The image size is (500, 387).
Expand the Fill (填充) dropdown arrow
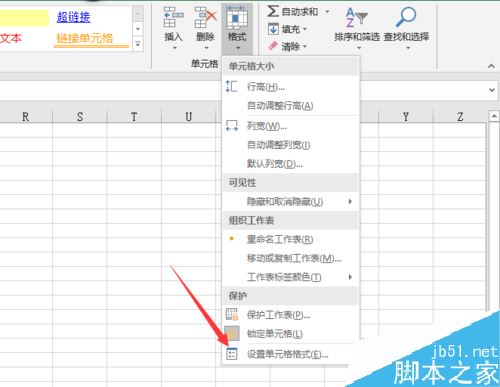click(x=304, y=29)
